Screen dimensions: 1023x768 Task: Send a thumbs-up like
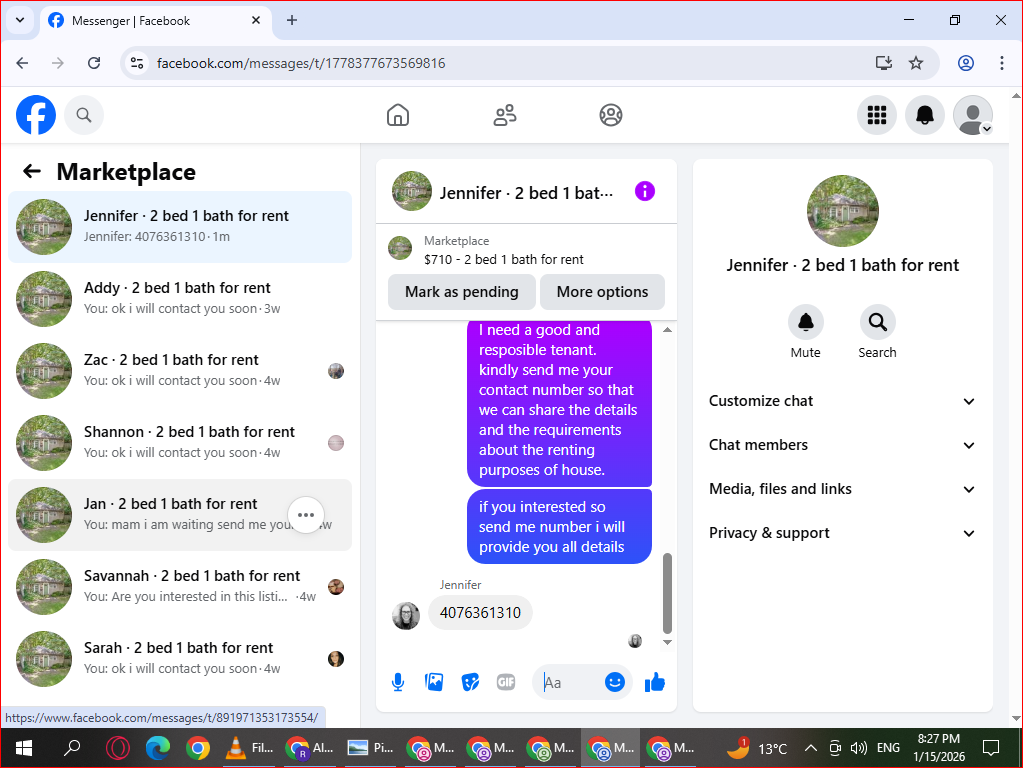654,683
